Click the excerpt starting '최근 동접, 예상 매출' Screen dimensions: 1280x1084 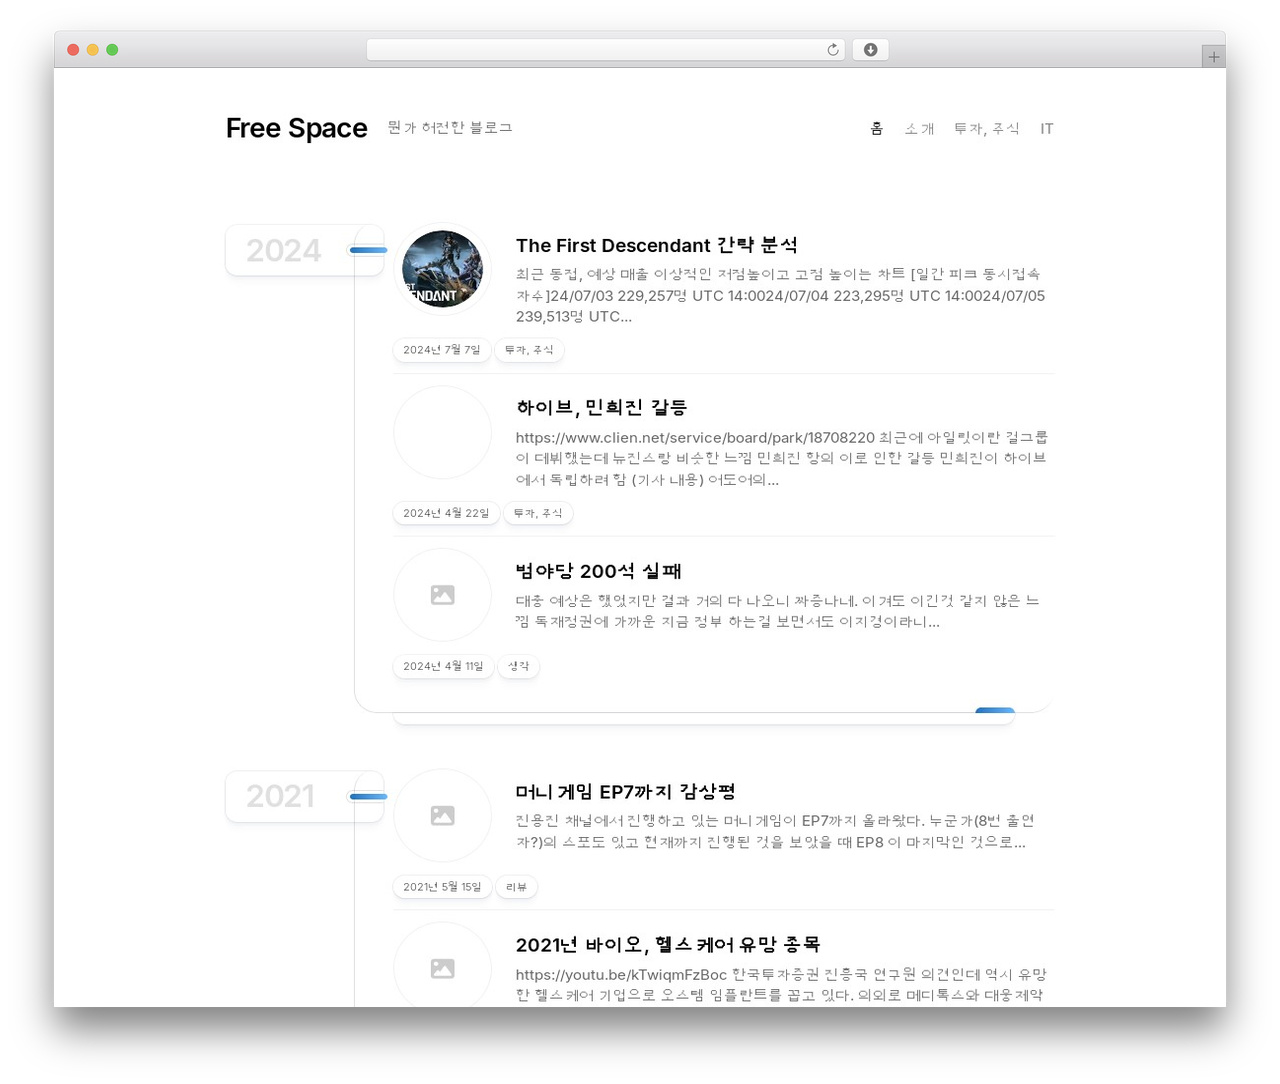781,295
